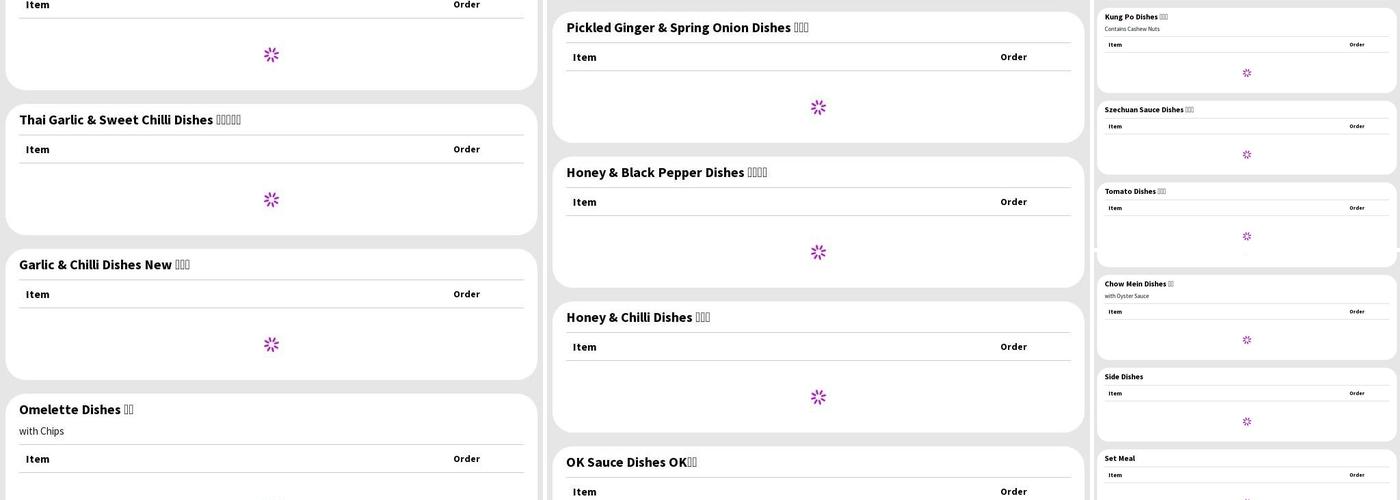Click Order column header under Omelette Dishes
This screenshot has height=500, width=1400.
tap(466, 459)
